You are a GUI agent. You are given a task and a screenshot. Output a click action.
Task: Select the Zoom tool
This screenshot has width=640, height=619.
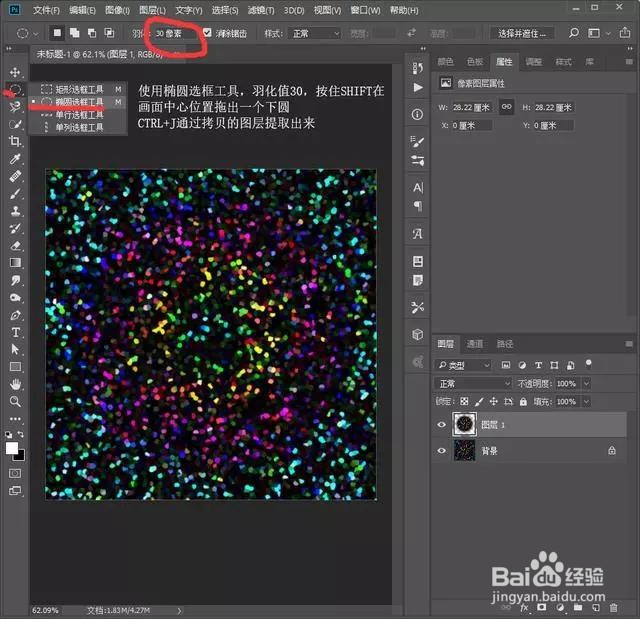[x=15, y=401]
